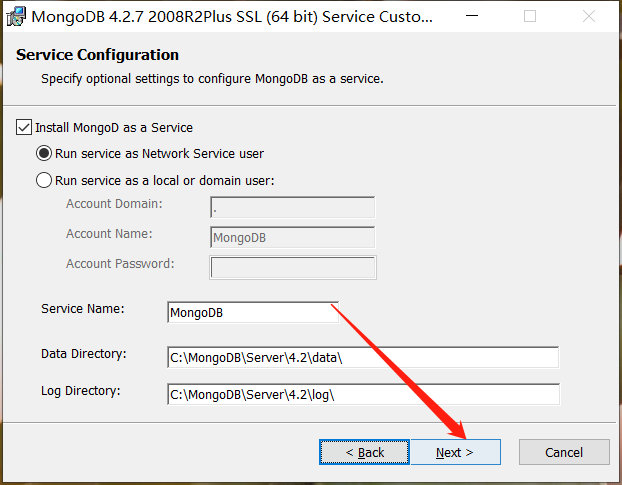Click the Data Directory path field
Viewport: 622px width, 485px height.
pos(362,358)
